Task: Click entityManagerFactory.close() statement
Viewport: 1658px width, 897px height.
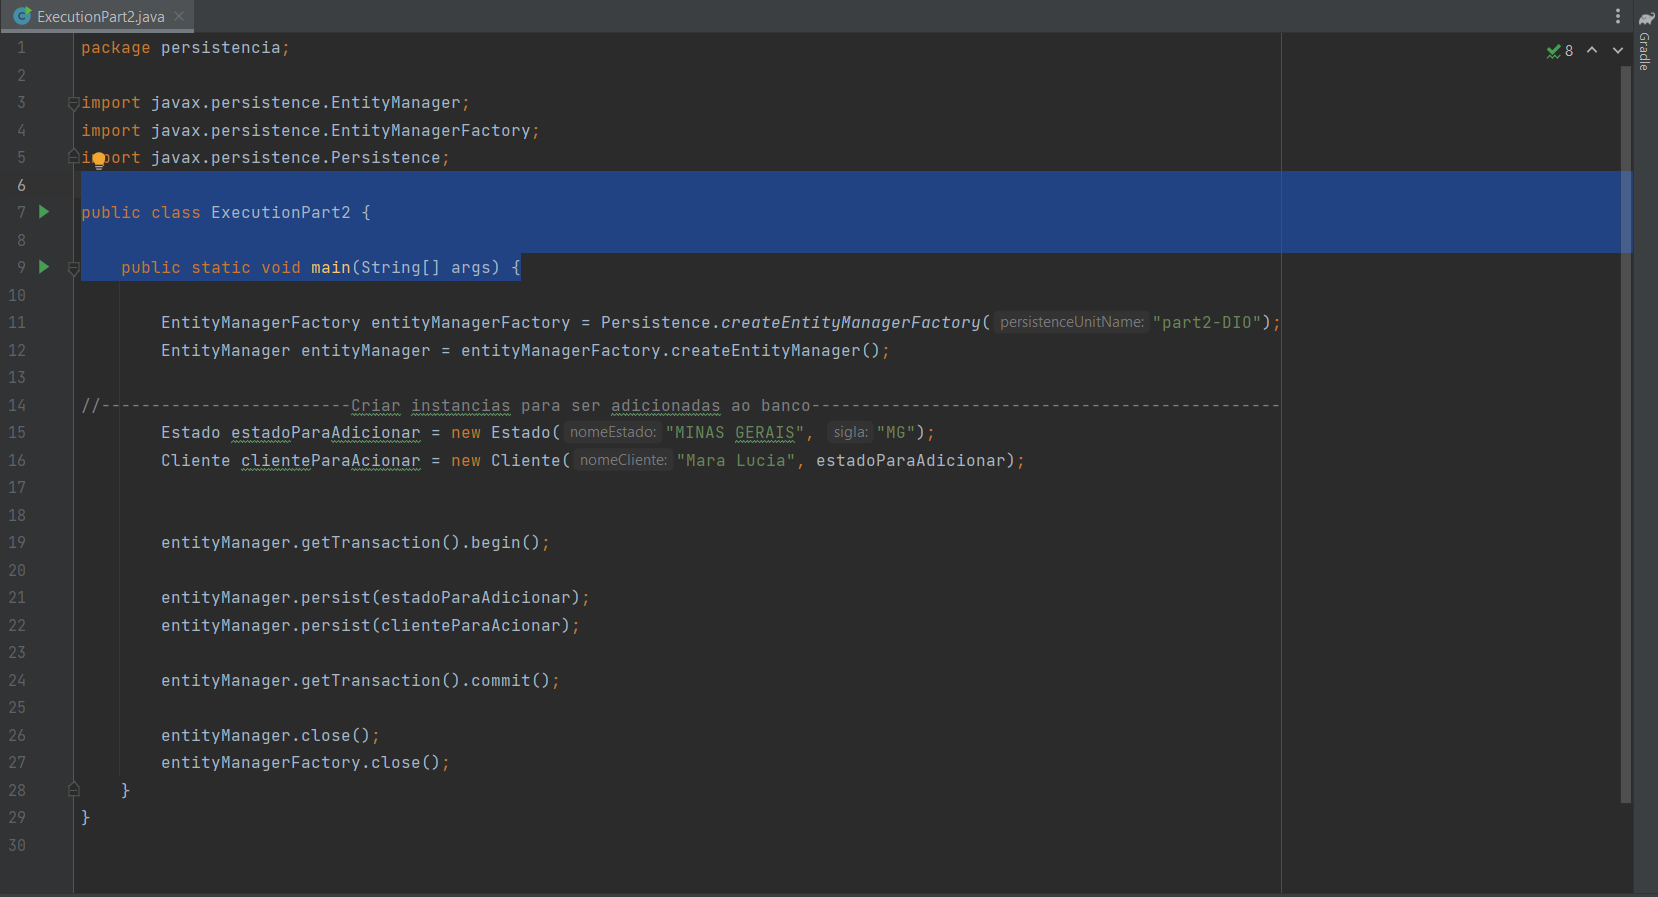Action: coord(305,762)
